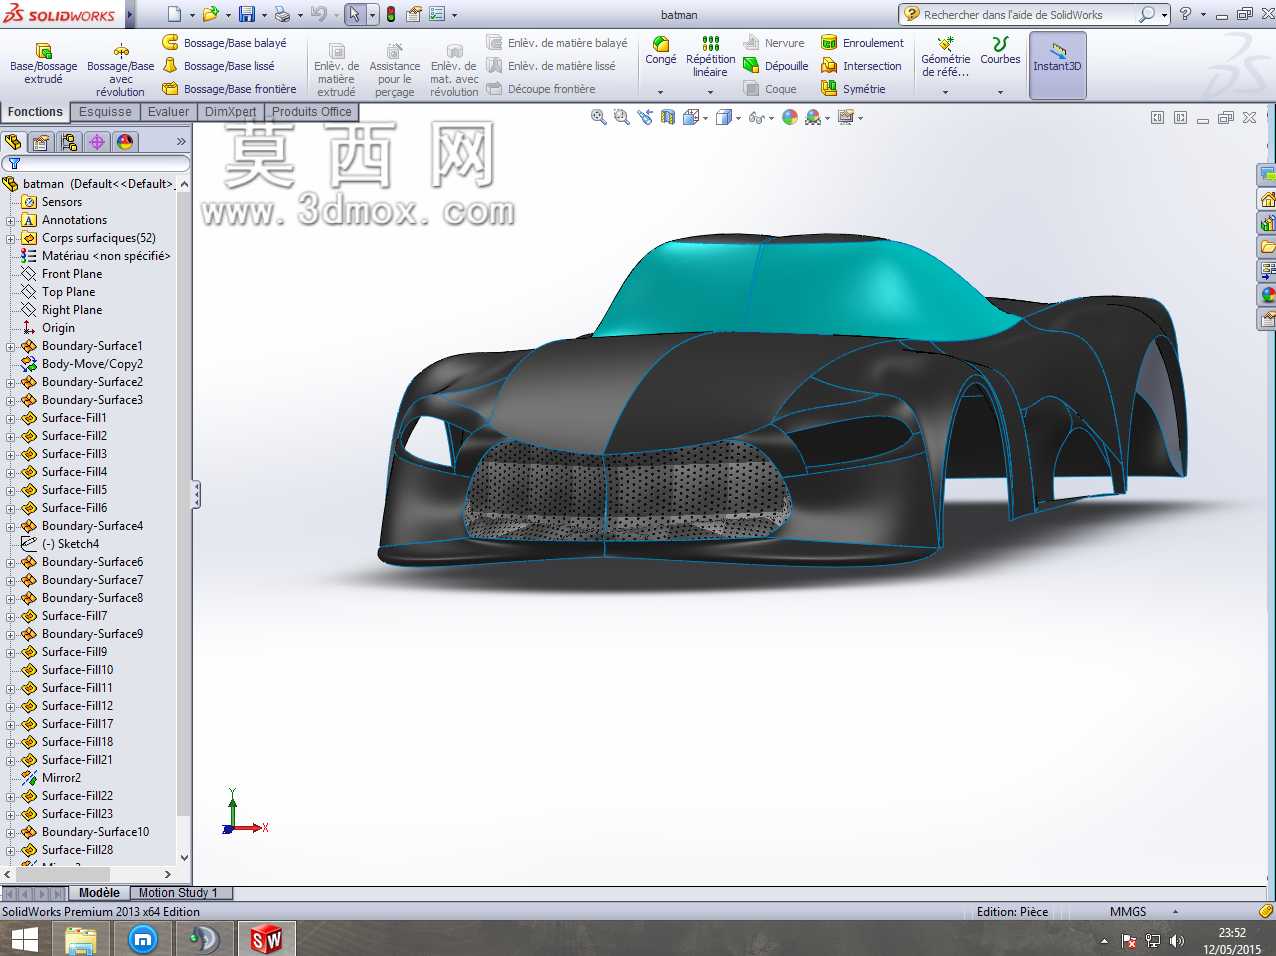Switch to the DisplayManager color sphere icon
1276x956 pixels.
tap(125, 142)
